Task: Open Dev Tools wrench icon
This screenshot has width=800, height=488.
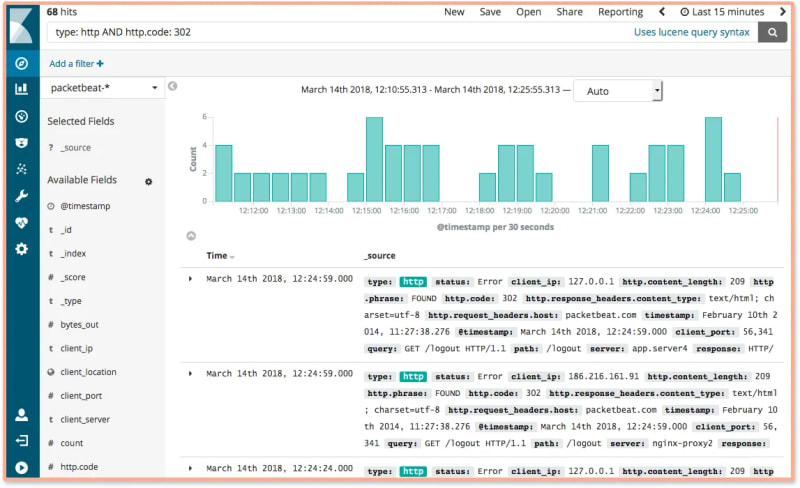Action: [x=21, y=196]
